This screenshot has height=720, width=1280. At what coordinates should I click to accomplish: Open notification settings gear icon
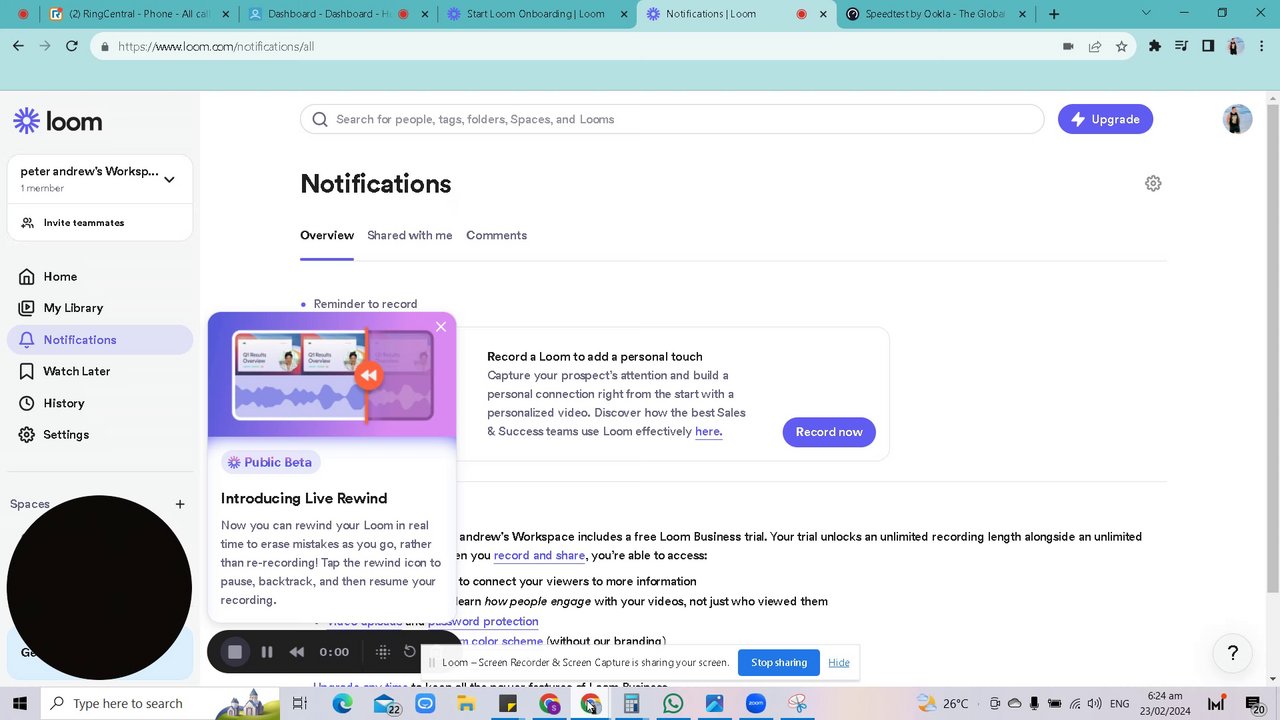1153,183
